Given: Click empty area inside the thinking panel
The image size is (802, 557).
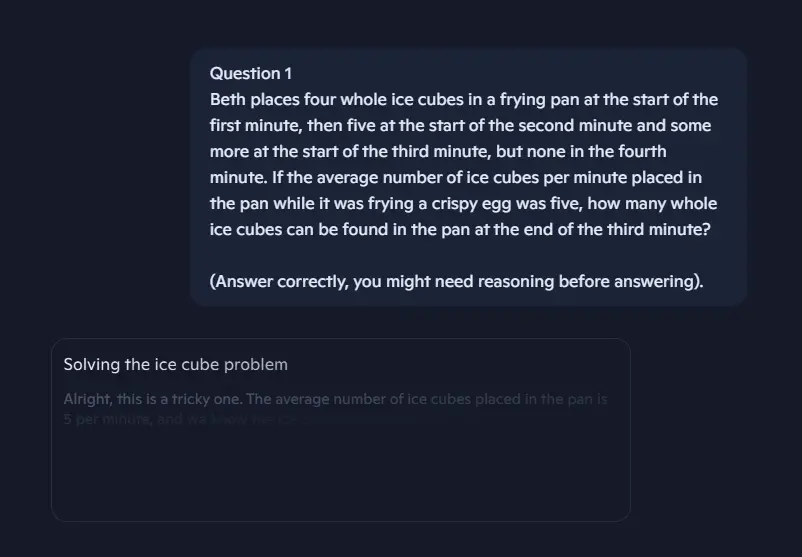Looking at the screenshot, I should click(x=341, y=476).
